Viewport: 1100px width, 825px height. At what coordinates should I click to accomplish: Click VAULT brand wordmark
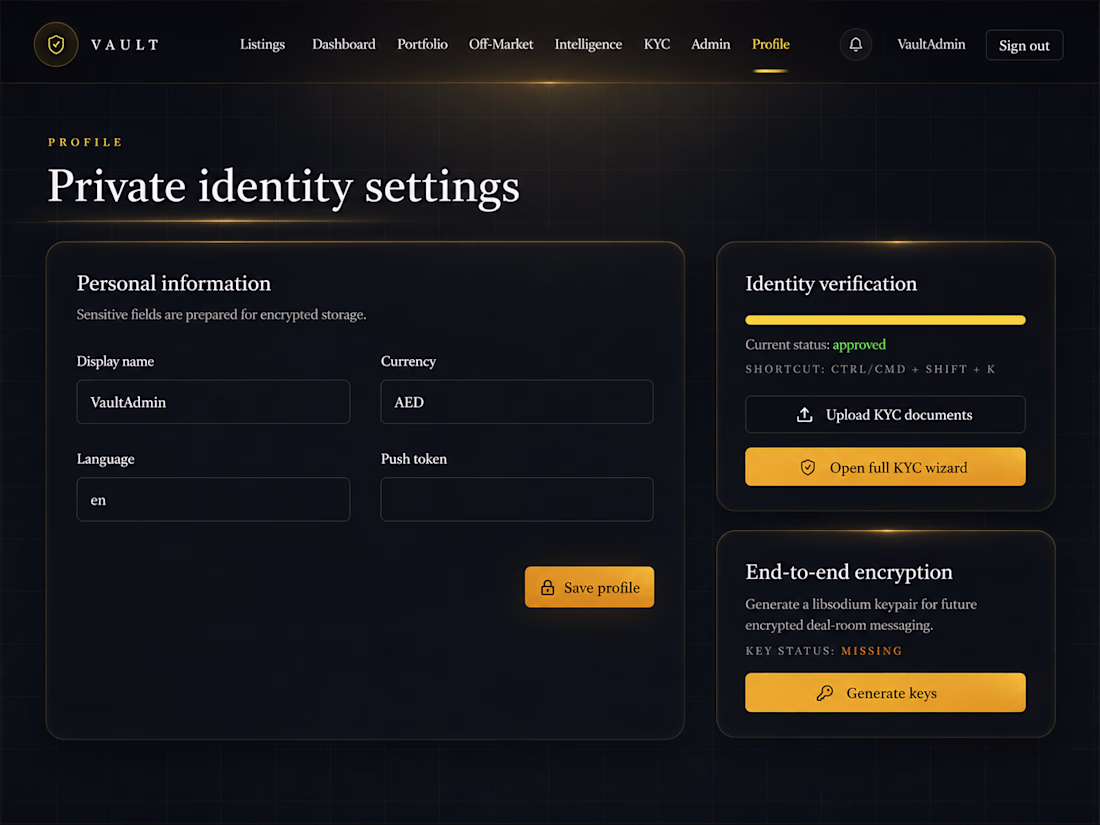tap(125, 45)
